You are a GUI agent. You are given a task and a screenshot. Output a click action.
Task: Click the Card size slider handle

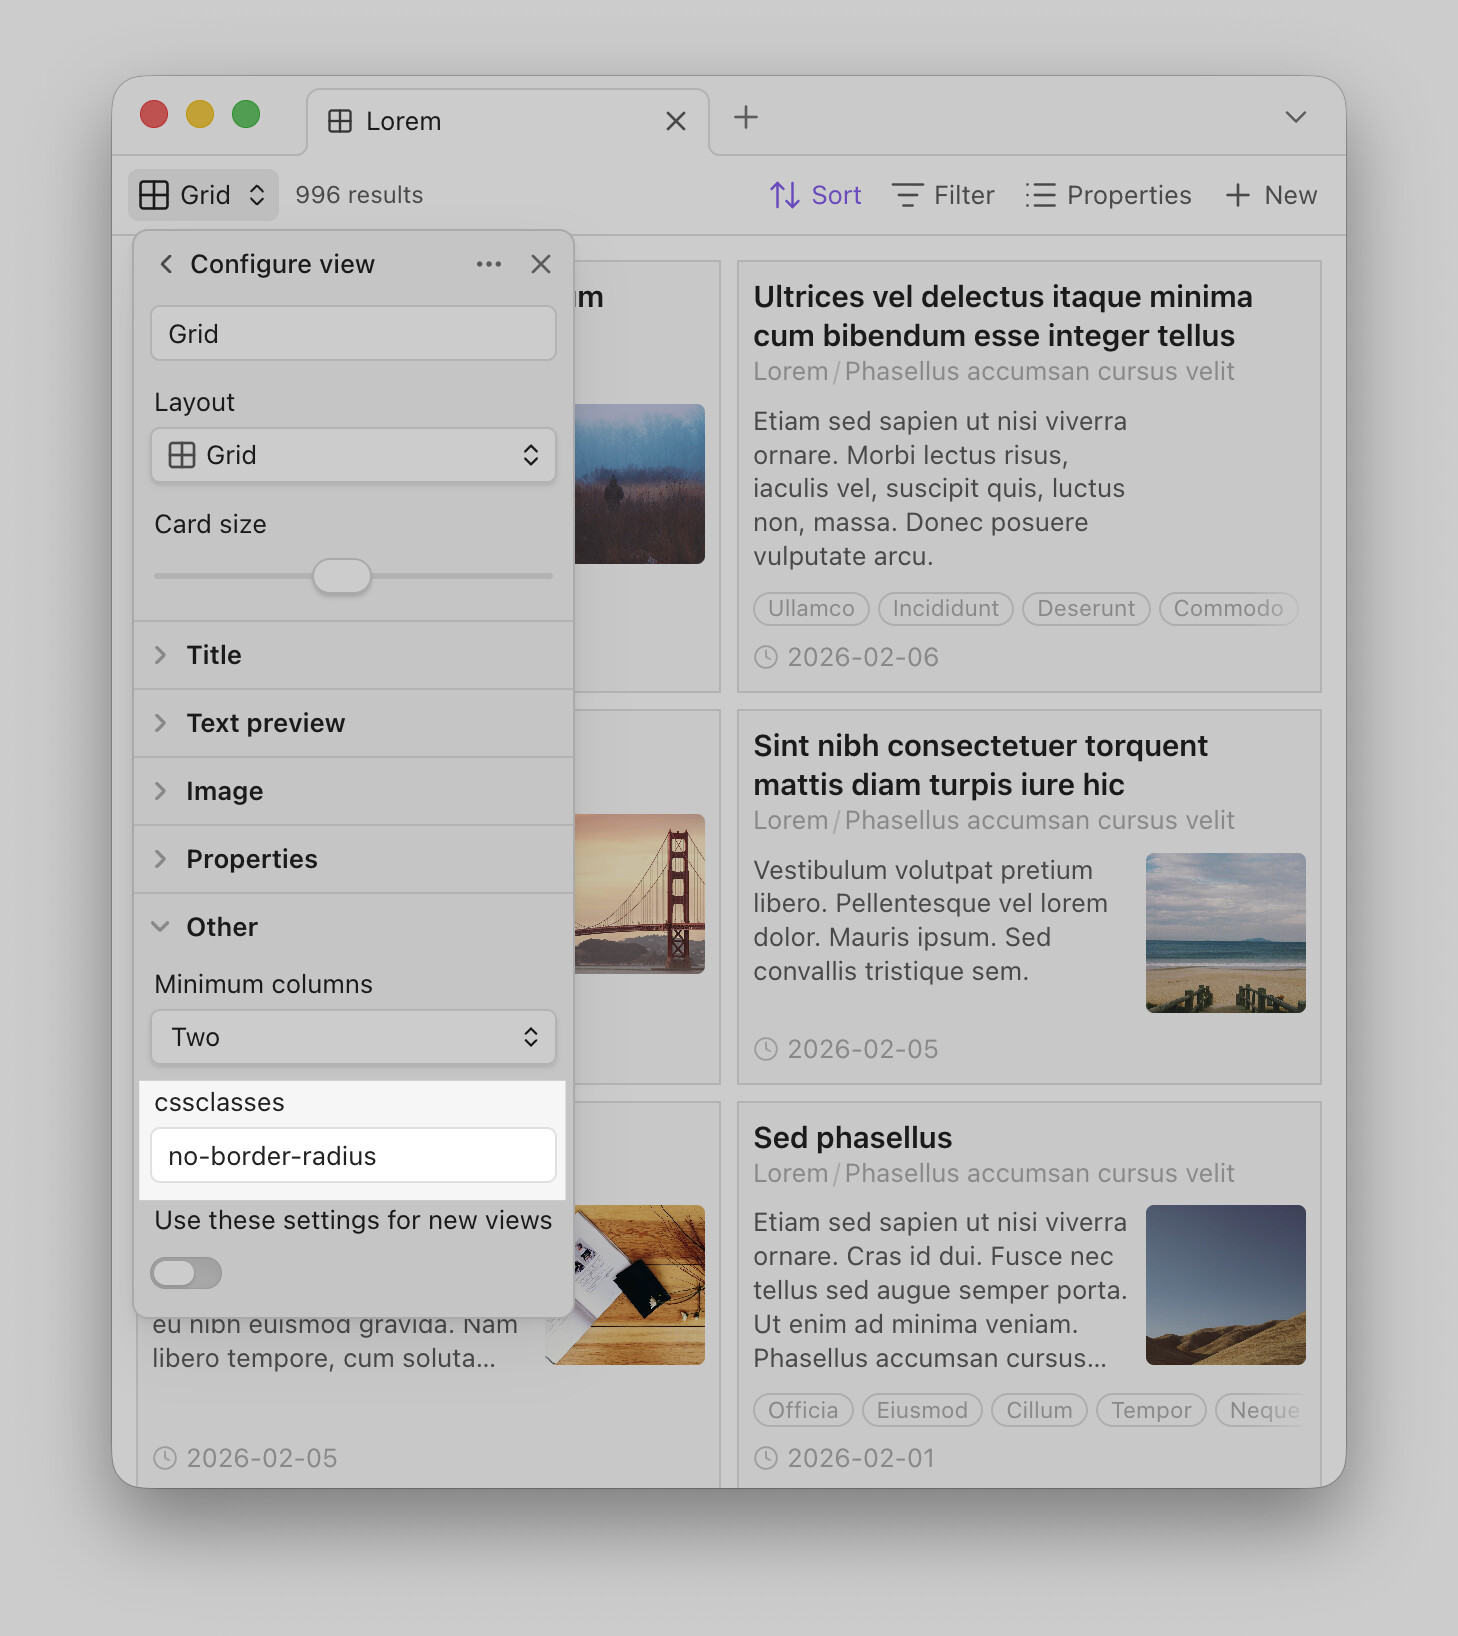[x=342, y=576]
